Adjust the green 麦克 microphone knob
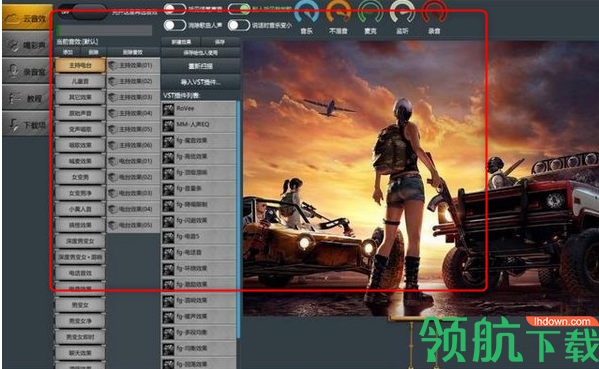The width and height of the screenshot is (599, 369). point(370,12)
